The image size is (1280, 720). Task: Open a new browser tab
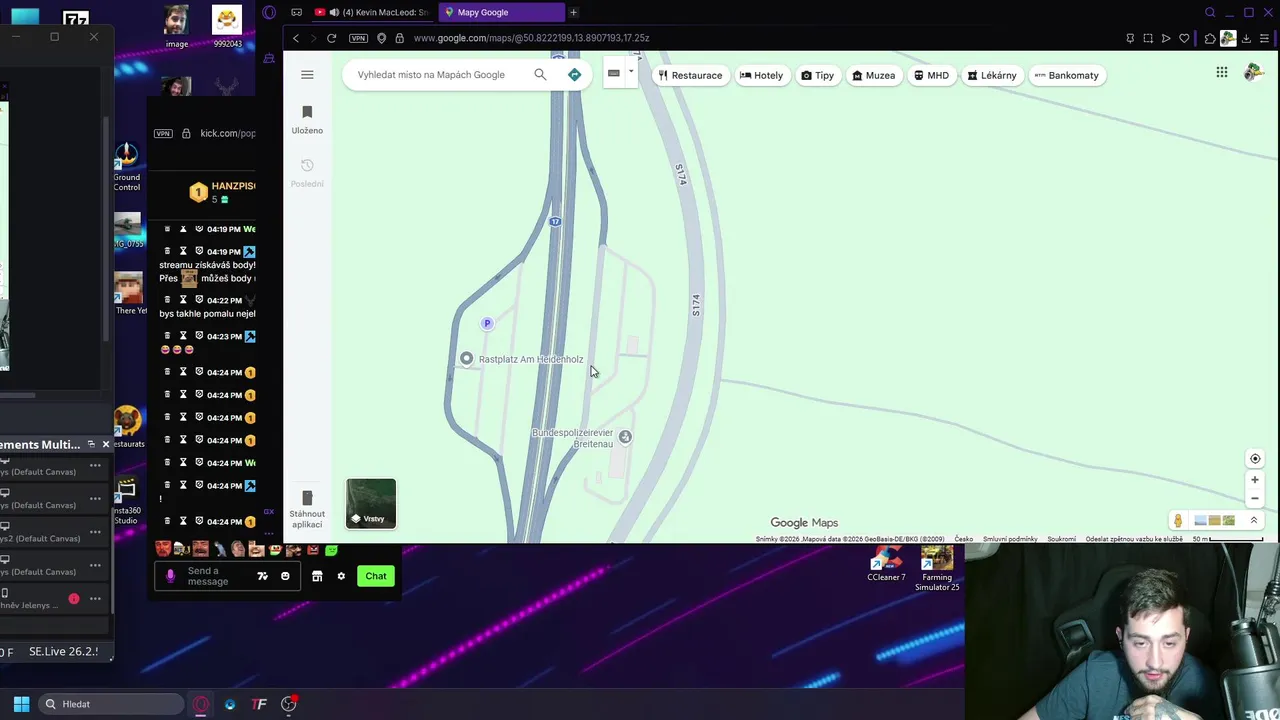(573, 12)
